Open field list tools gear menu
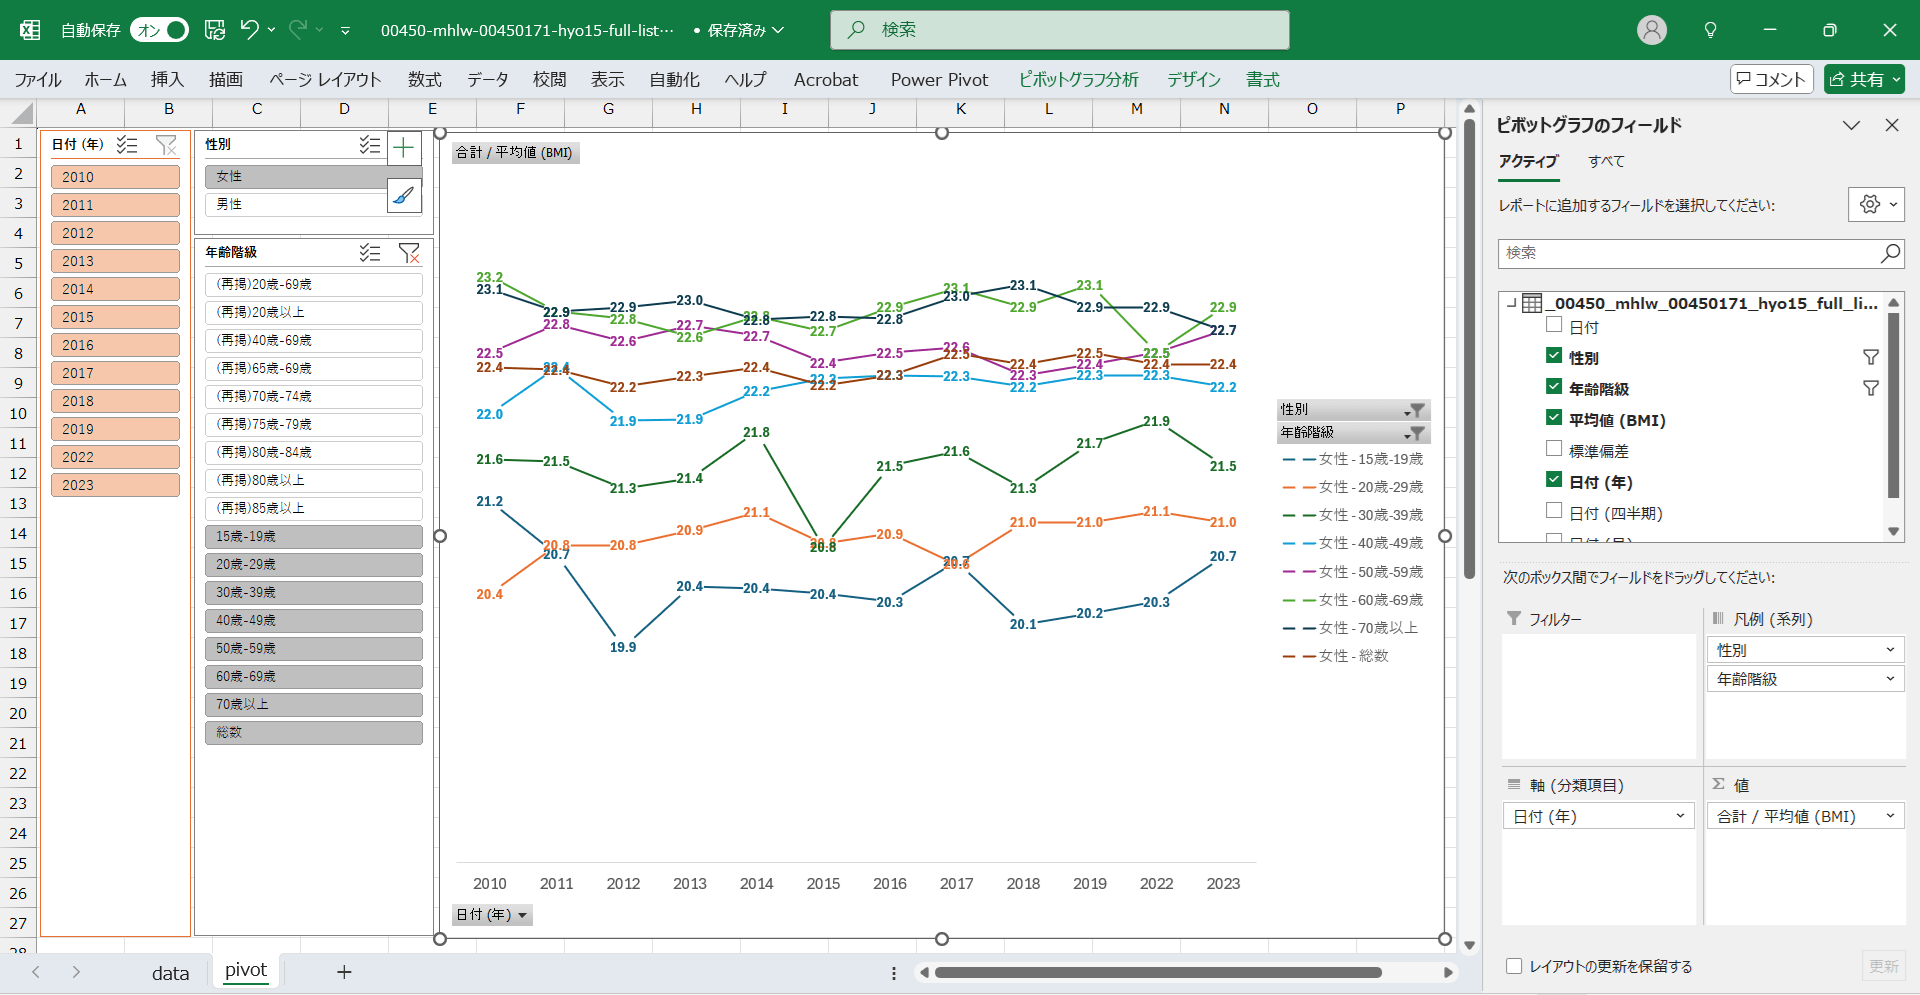This screenshot has height=995, width=1920. pyautogui.click(x=1876, y=204)
